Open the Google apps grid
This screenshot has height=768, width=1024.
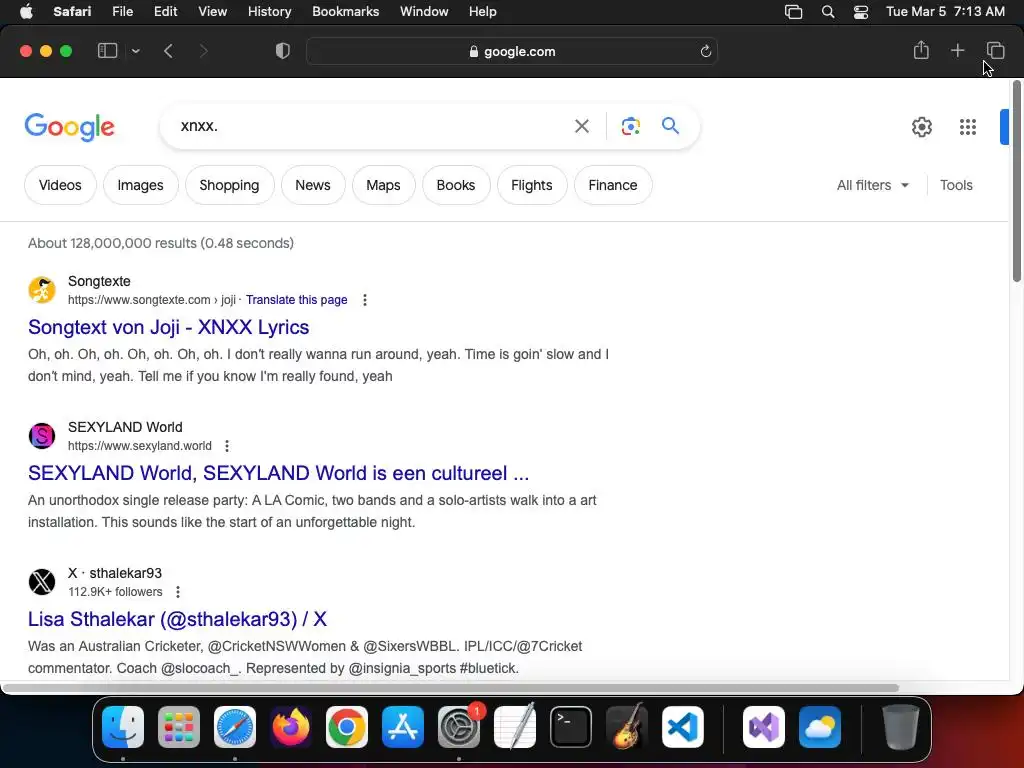pyautogui.click(x=968, y=127)
